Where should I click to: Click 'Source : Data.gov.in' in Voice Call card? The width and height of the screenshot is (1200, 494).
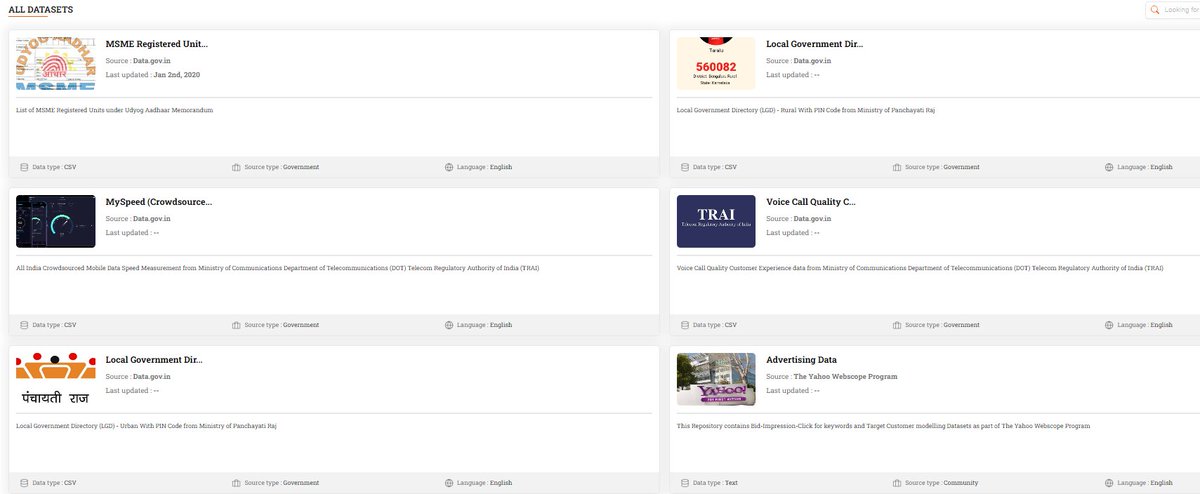(798, 219)
